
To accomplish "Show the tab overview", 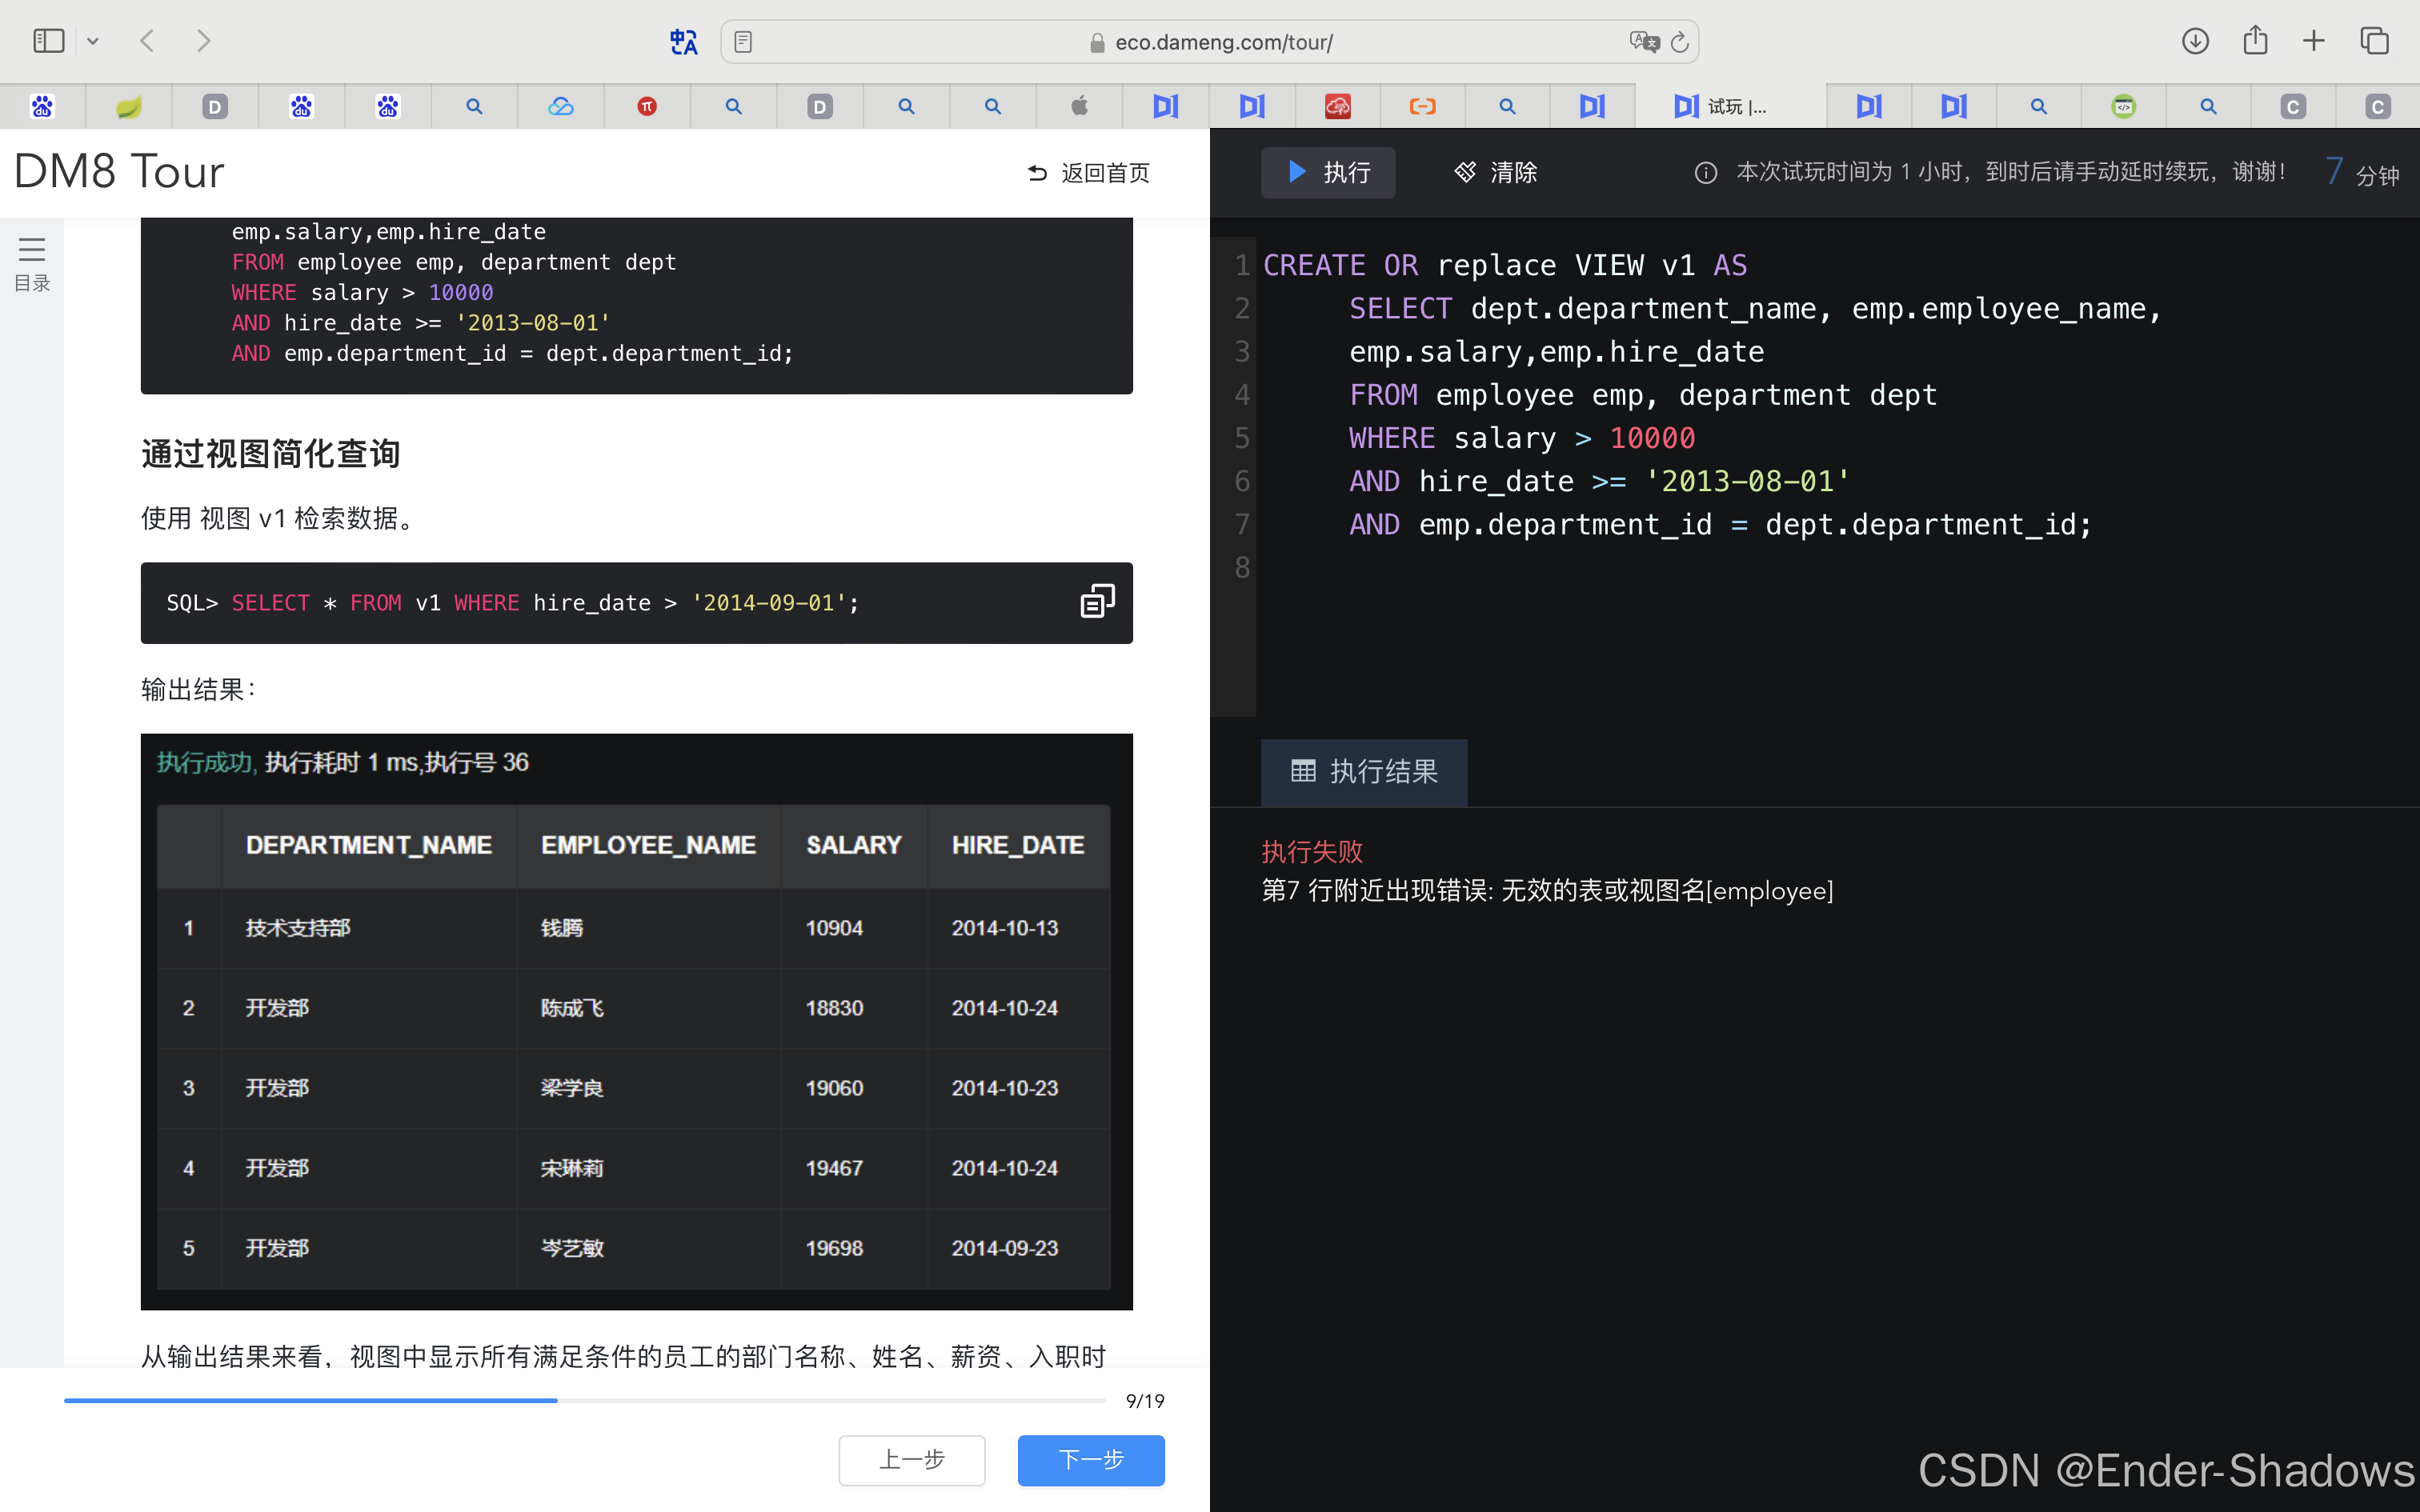I will [2375, 41].
